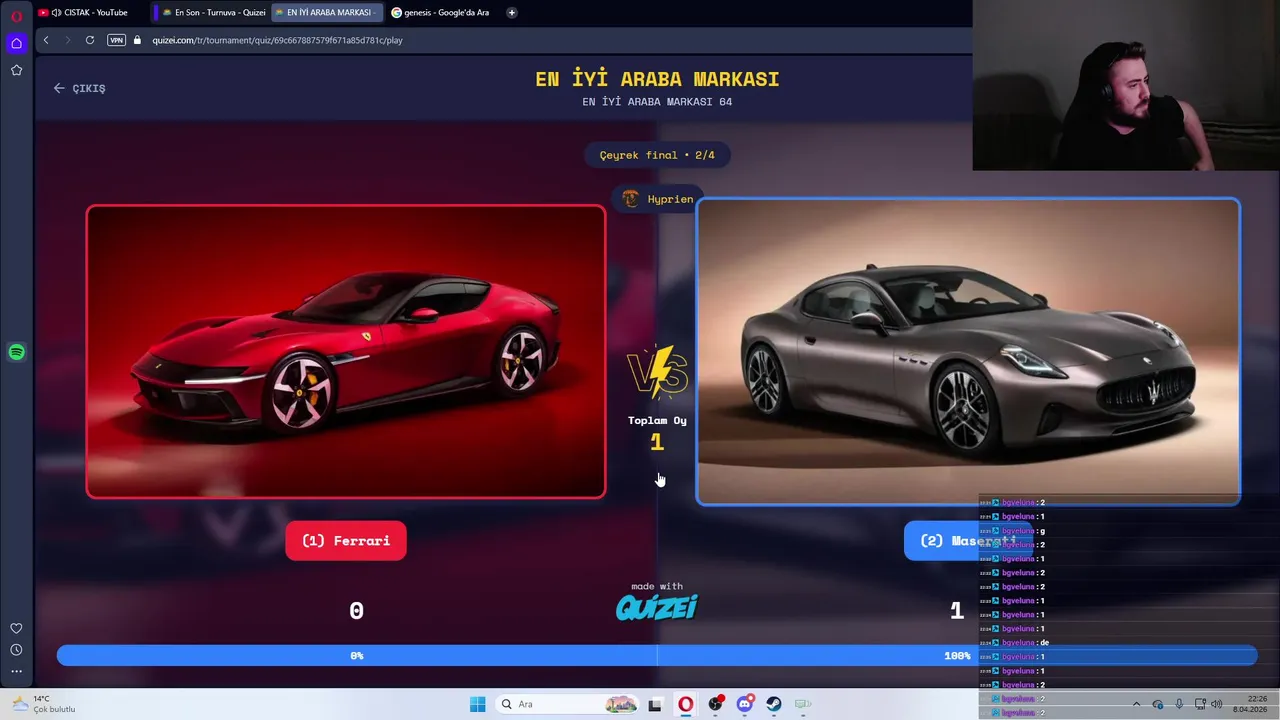Click the Ferrari vote count 0
The height and width of the screenshot is (720, 1280).
(x=356, y=611)
